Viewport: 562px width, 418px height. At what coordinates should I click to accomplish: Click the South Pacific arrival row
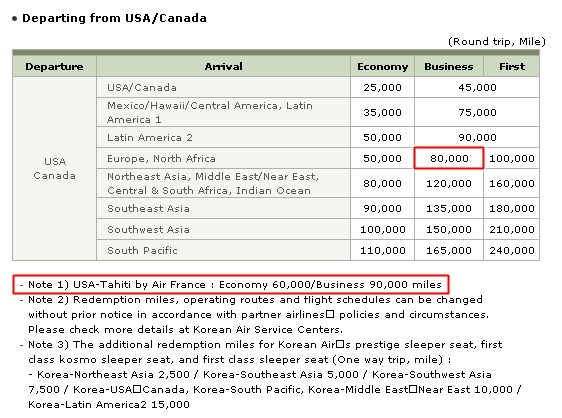[223, 250]
